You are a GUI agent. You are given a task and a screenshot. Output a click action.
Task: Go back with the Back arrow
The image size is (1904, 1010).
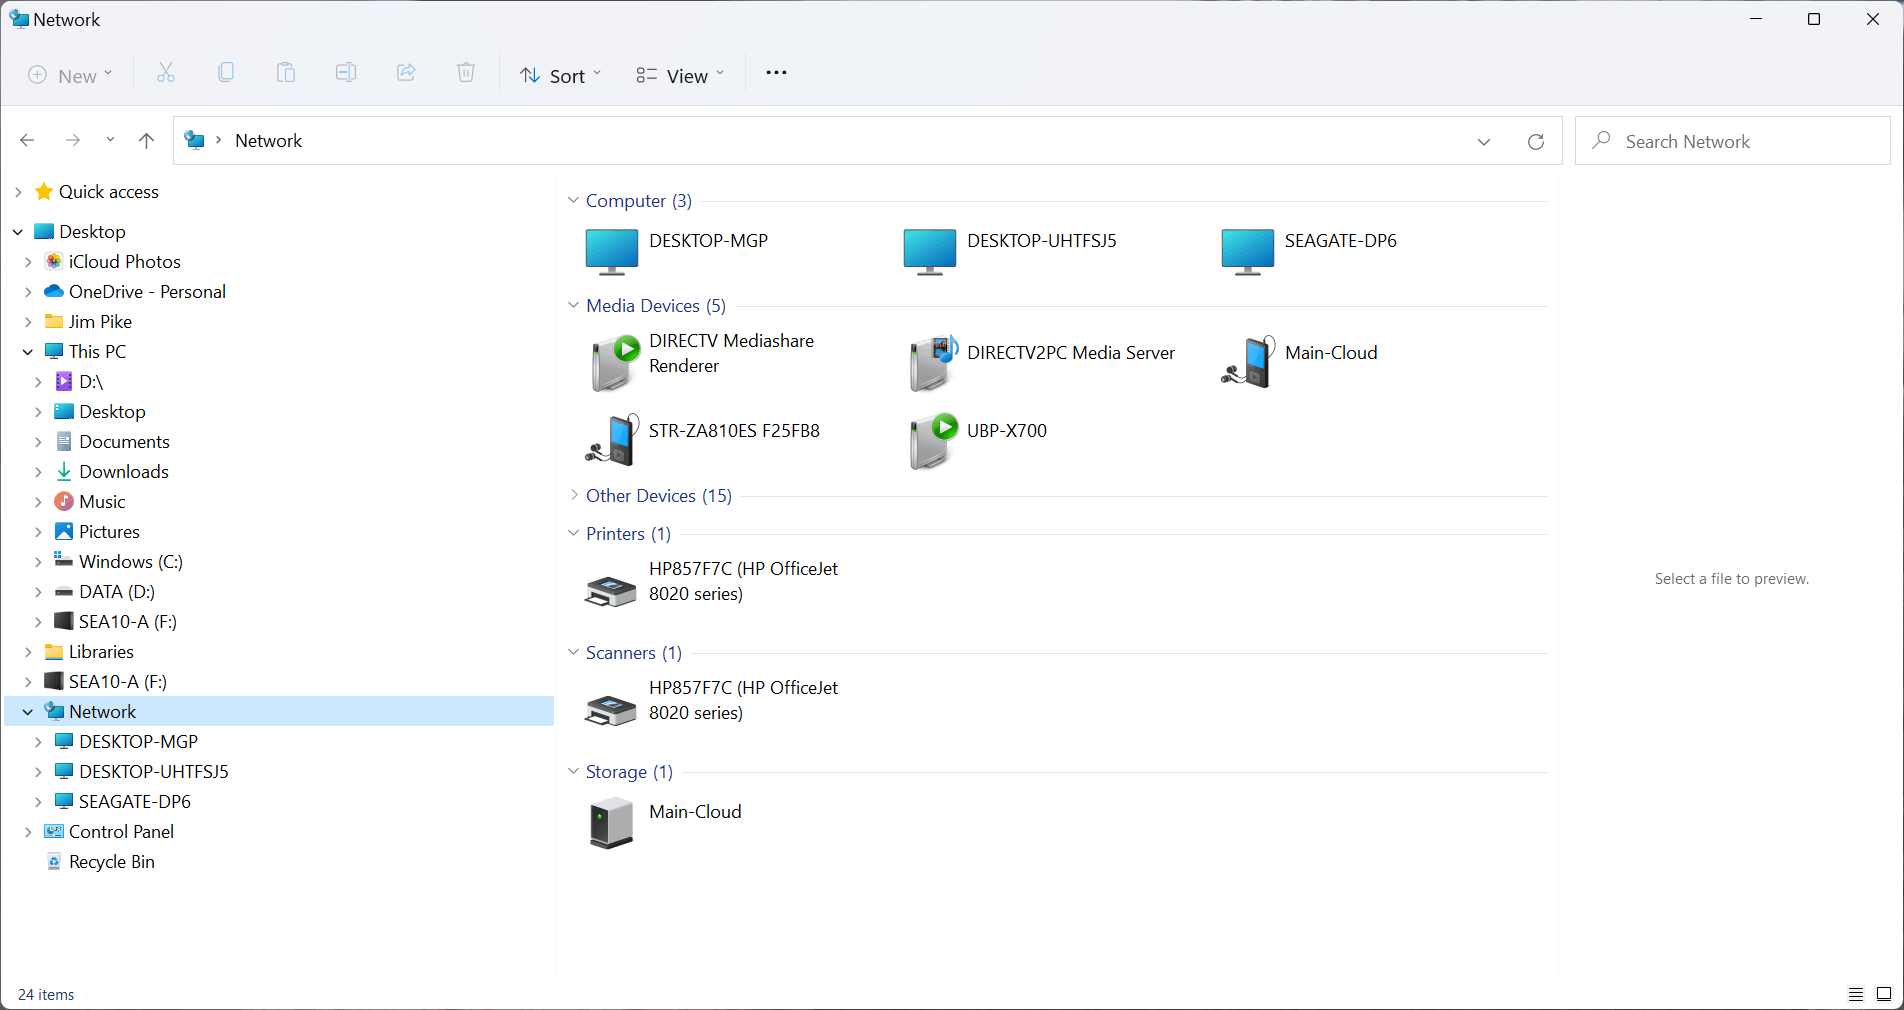(27, 140)
